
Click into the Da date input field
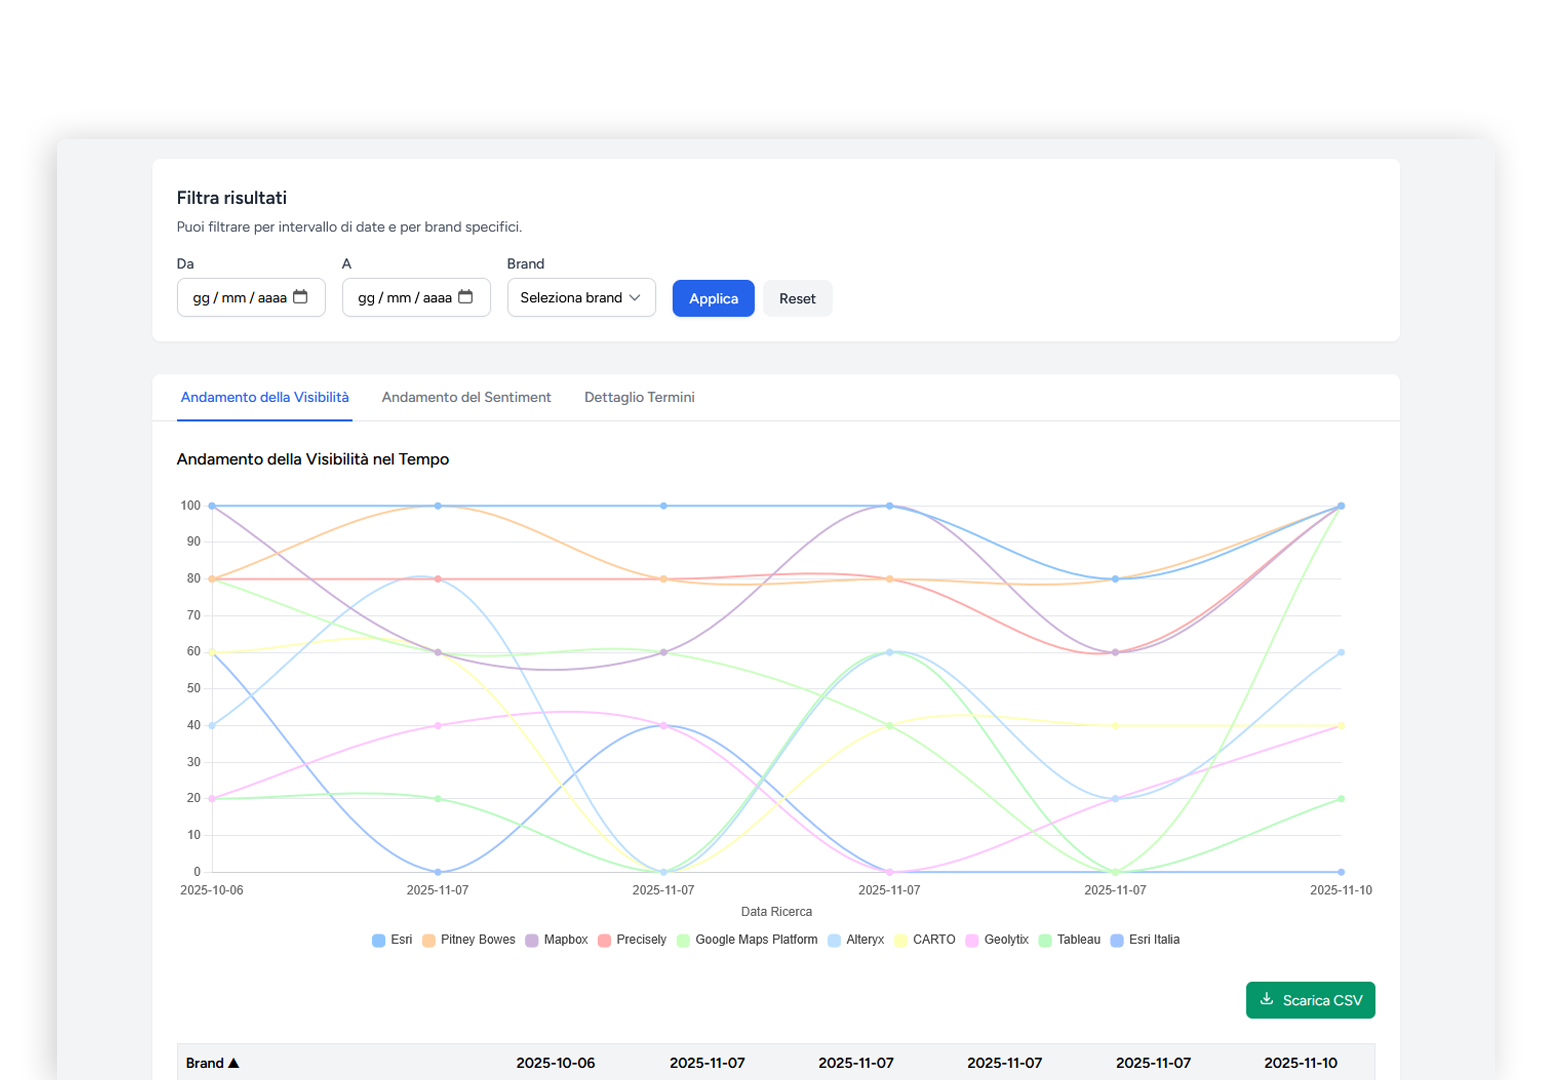pyautogui.click(x=238, y=298)
